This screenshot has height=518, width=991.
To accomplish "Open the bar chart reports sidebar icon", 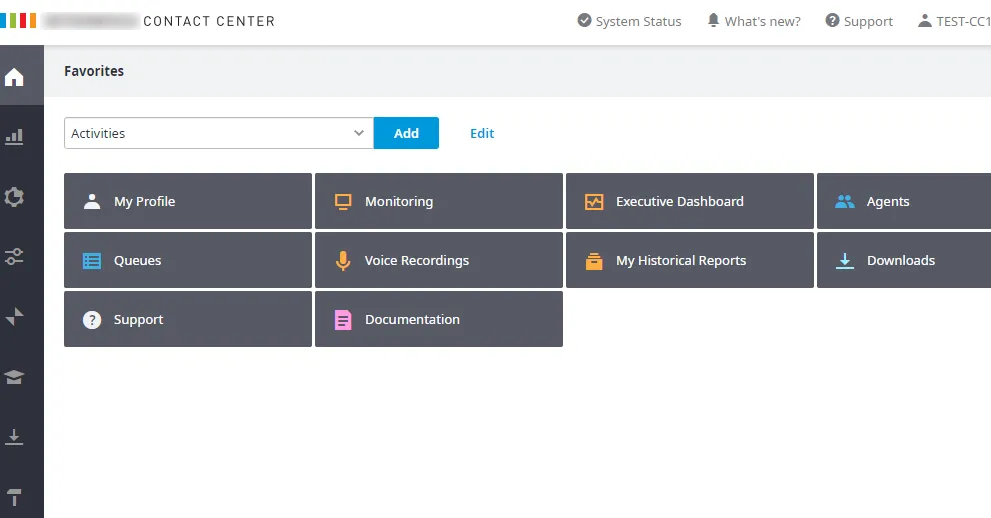I will pos(14,137).
